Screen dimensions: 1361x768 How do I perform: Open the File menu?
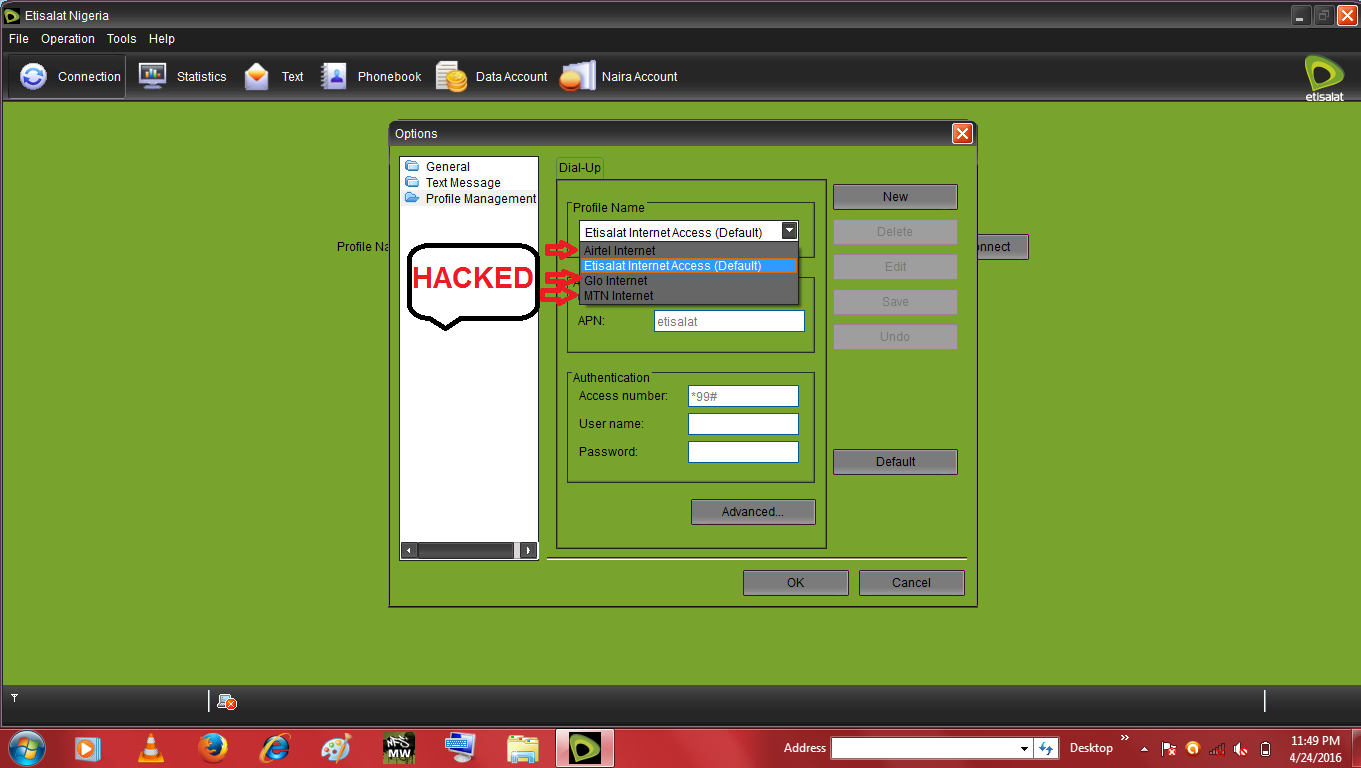point(19,39)
